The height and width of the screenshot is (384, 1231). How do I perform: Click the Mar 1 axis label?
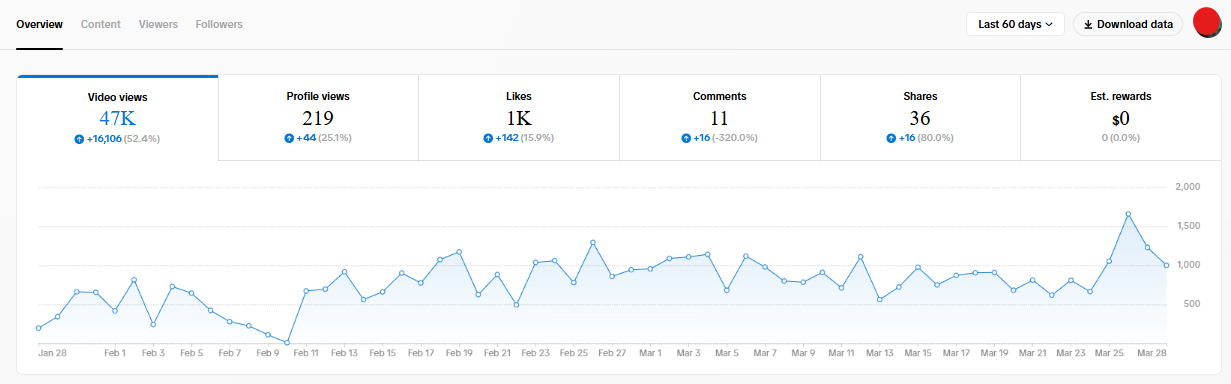650,353
